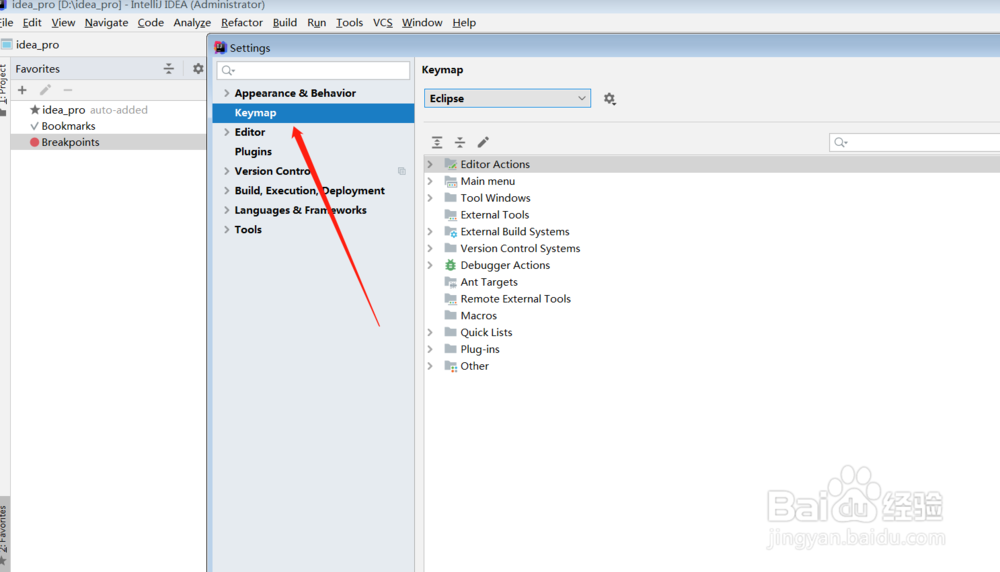Open the Analyze menu
Viewport: 1000px width, 572px height.
pyautogui.click(x=192, y=22)
